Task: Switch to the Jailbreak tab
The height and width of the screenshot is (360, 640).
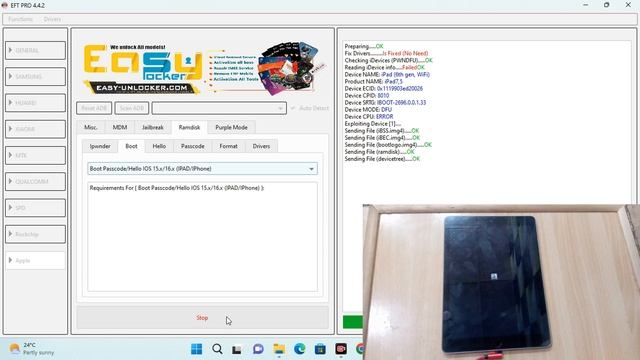Action: click(153, 127)
